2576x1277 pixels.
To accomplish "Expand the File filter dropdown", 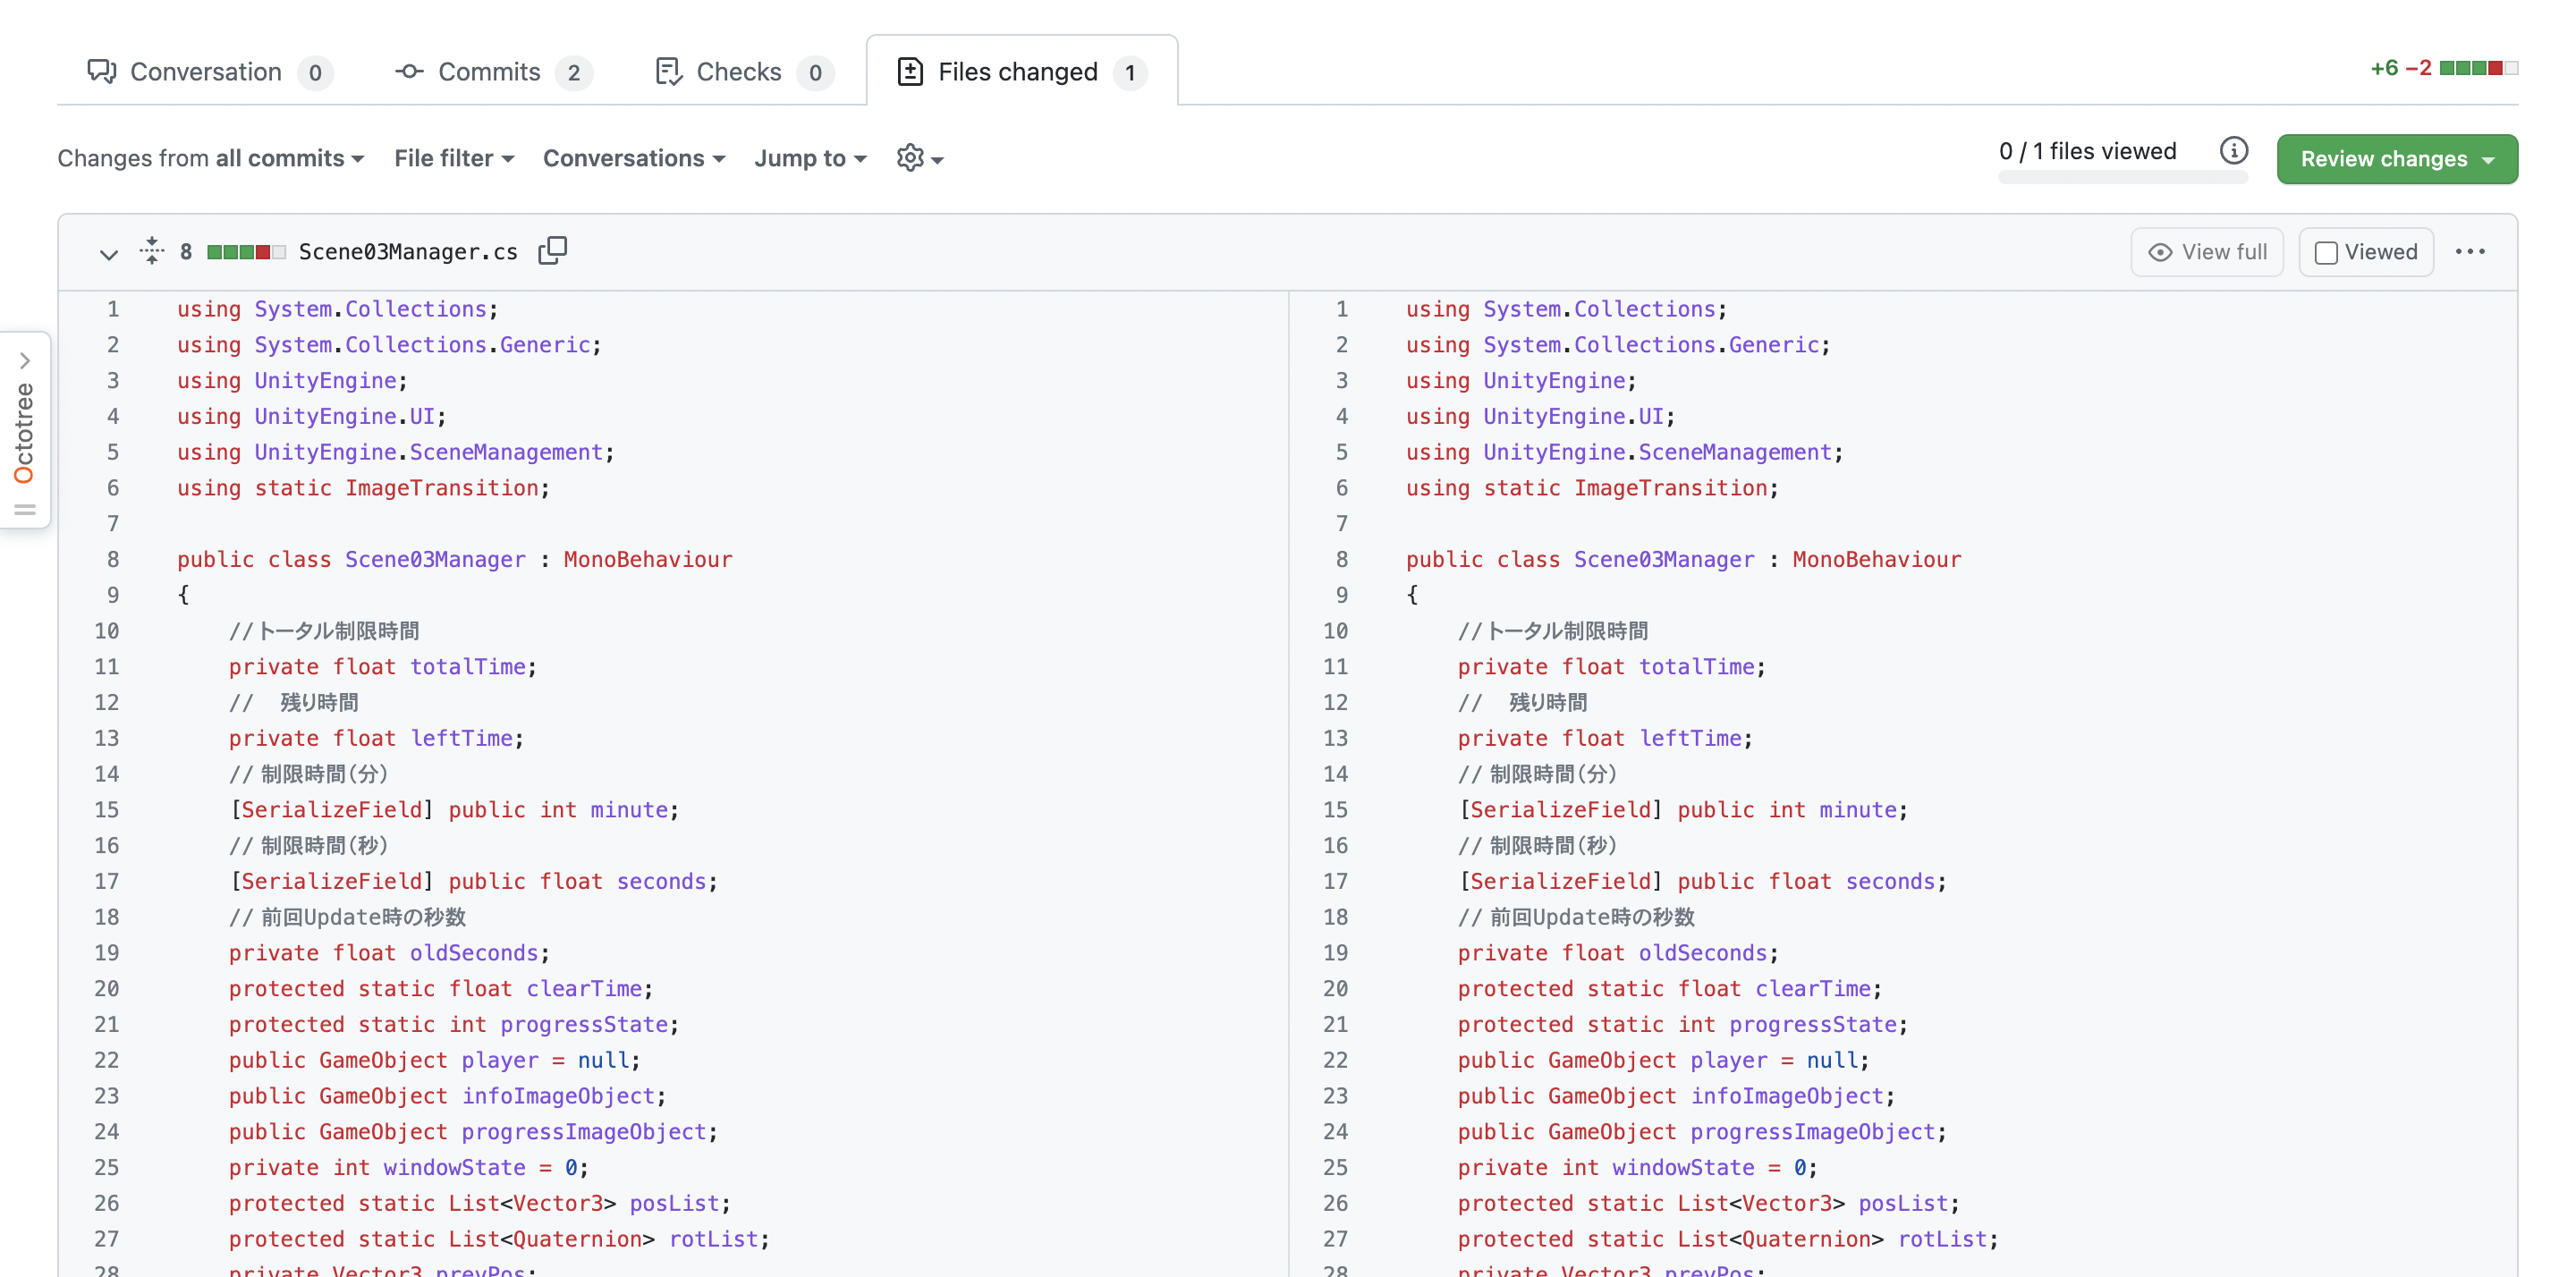I will pos(454,158).
